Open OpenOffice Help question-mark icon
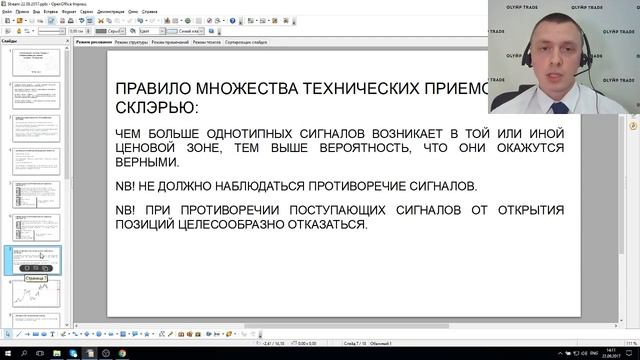The height and width of the screenshot is (360, 640). click(232, 20)
